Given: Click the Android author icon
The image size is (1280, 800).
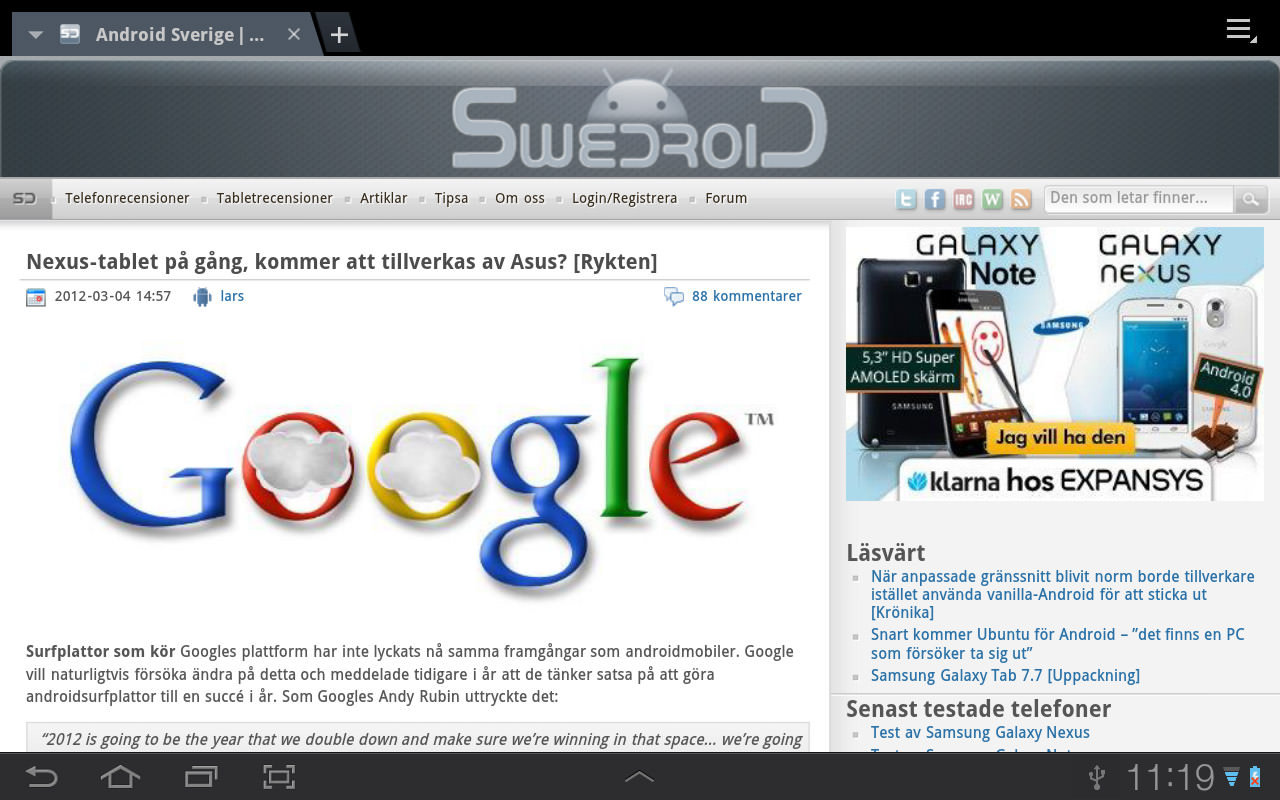Looking at the screenshot, I should 202,297.
